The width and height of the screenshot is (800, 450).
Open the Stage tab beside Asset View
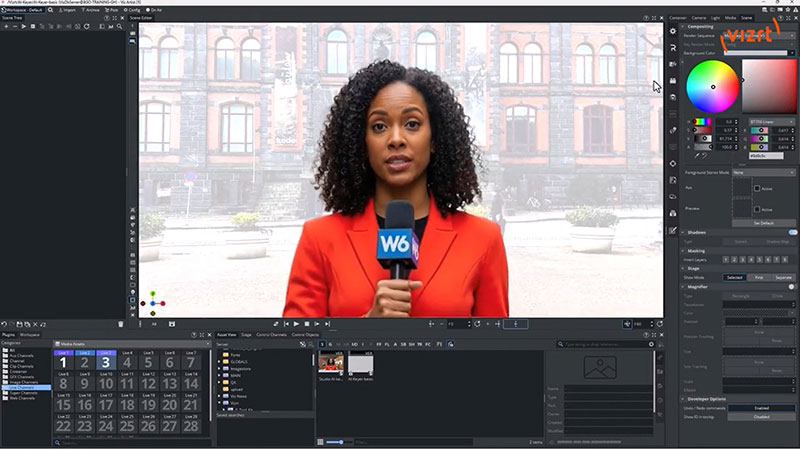(x=246, y=335)
